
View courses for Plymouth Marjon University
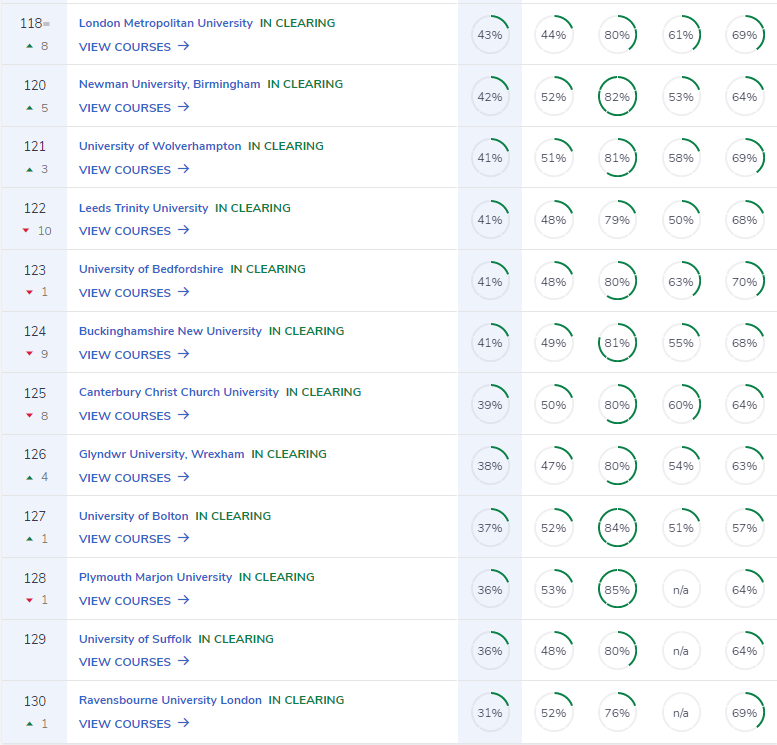[134, 600]
